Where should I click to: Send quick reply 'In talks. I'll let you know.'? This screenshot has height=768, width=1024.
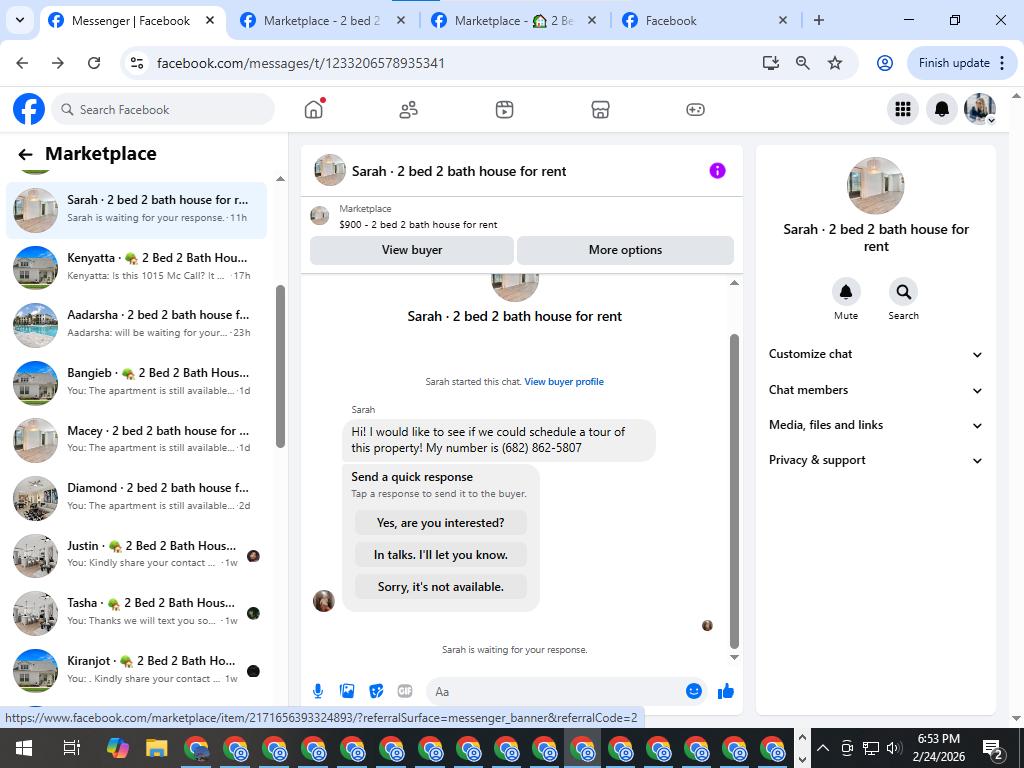pyautogui.click(x=441, y=555)
